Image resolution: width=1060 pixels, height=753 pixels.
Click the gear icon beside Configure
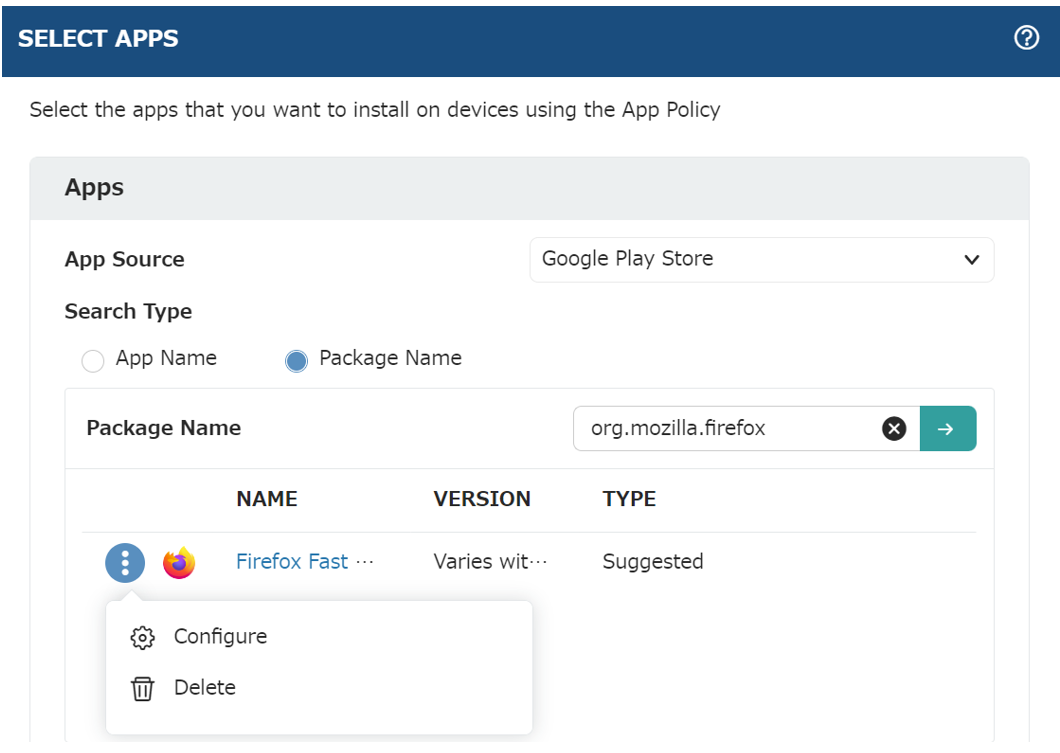click(143, 637)
